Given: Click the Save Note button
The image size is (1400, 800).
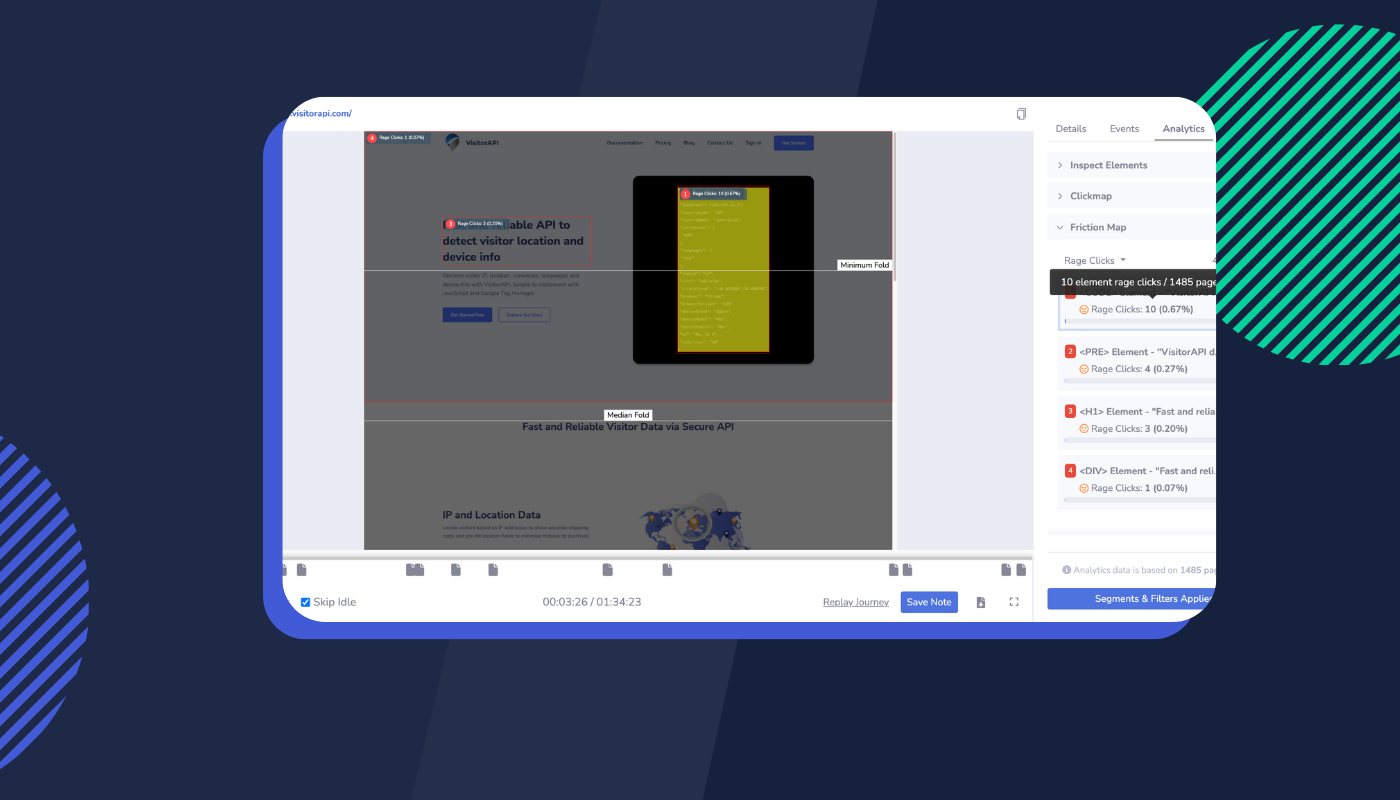Looking at the screenshot, I should point(929,602).
